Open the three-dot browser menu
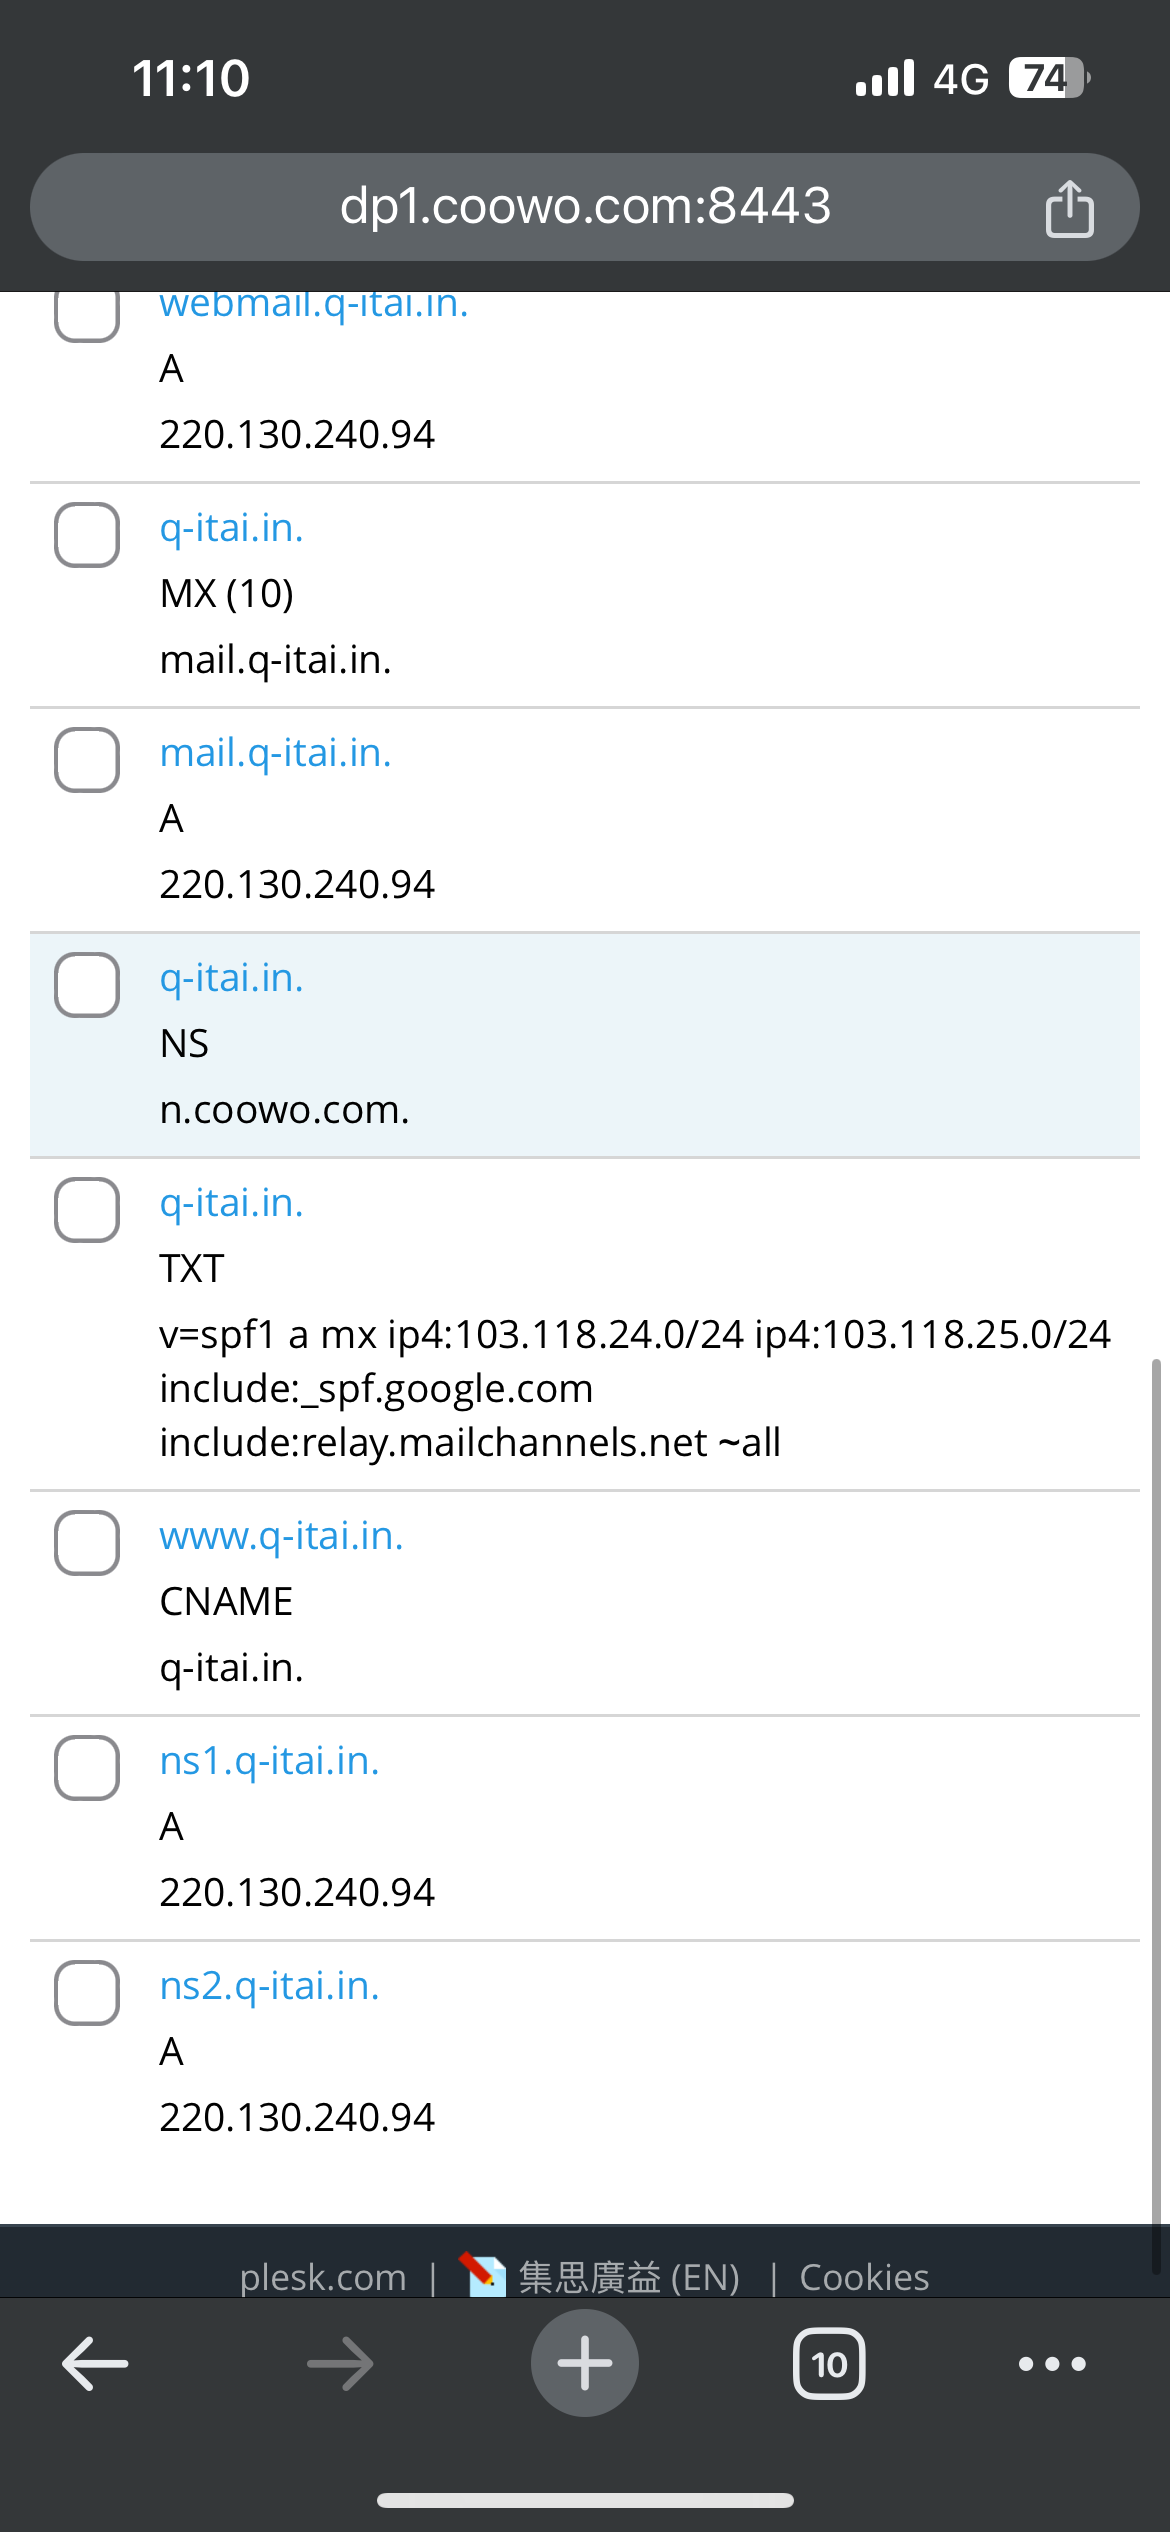The image size is (1170, 2532). point(1052,2364)
